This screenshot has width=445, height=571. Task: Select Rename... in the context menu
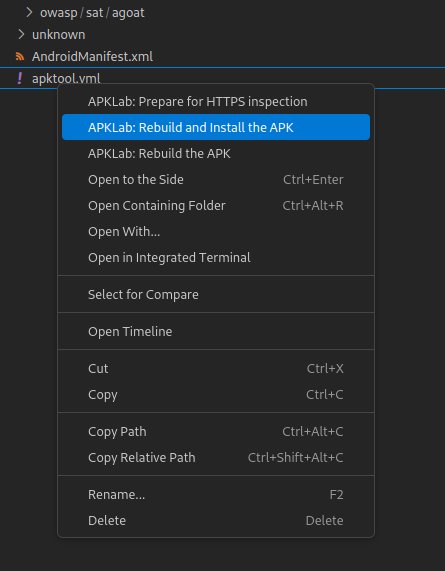[216, 495]
